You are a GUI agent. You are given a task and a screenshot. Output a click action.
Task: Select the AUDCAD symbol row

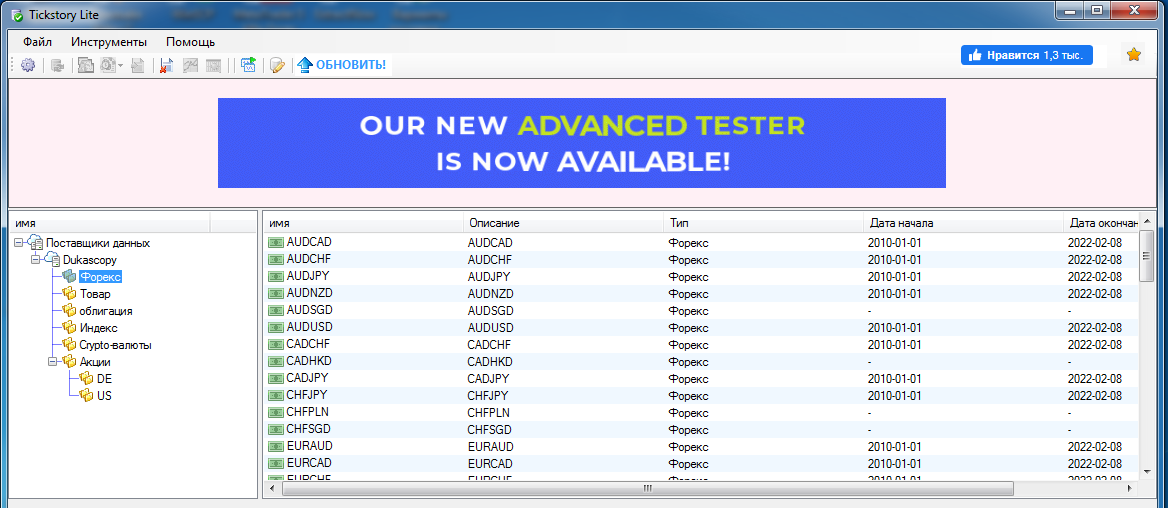[x=702, y=242]
